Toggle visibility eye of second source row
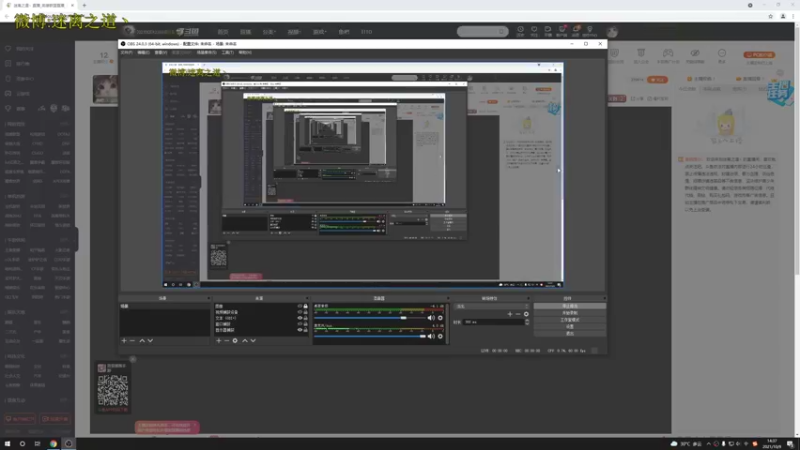The width and height of the screenshot is (800, 450). click(299, 312)
